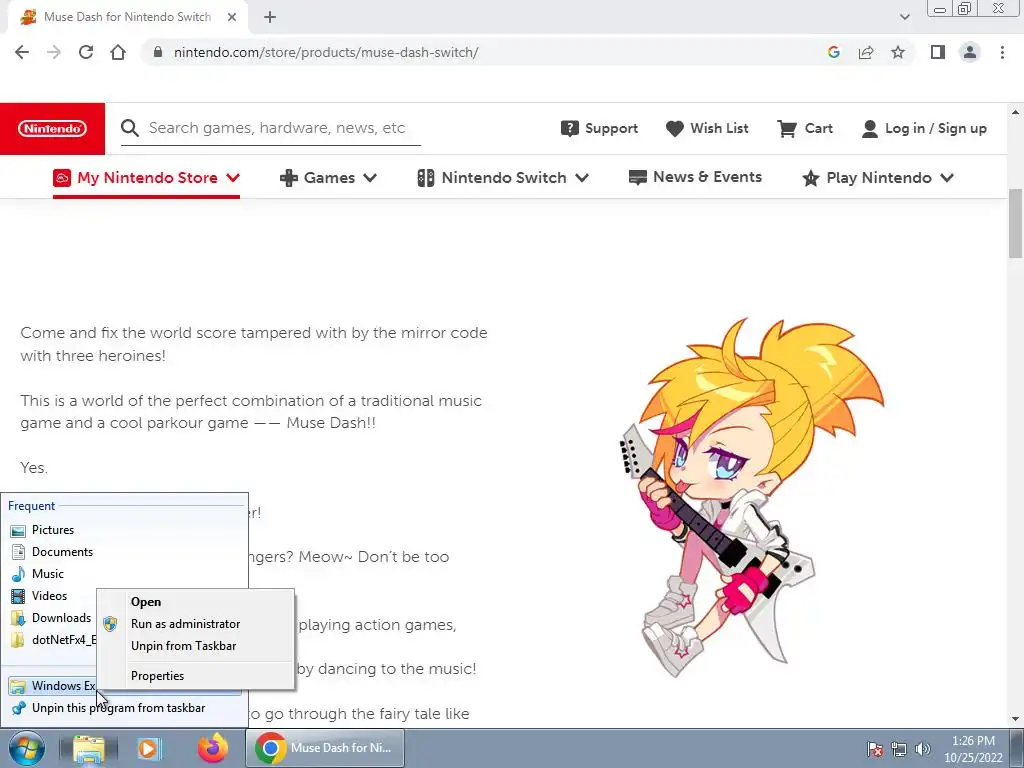The image size is (1024, 768).
Task: Launch Firefox from the taskbar
Action: [213, 748]
